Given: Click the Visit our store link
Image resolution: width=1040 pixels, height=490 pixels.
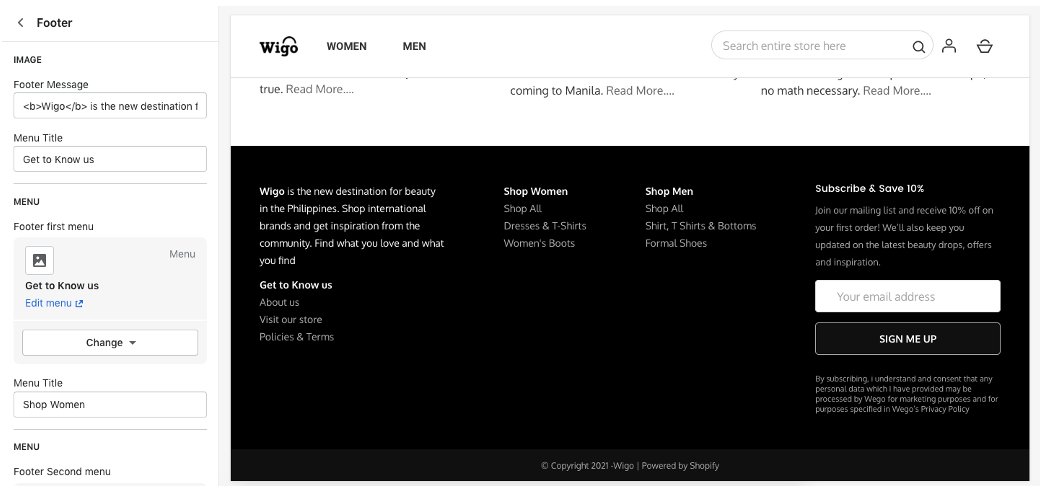Looking at the screenshot, I should point(290,320).
